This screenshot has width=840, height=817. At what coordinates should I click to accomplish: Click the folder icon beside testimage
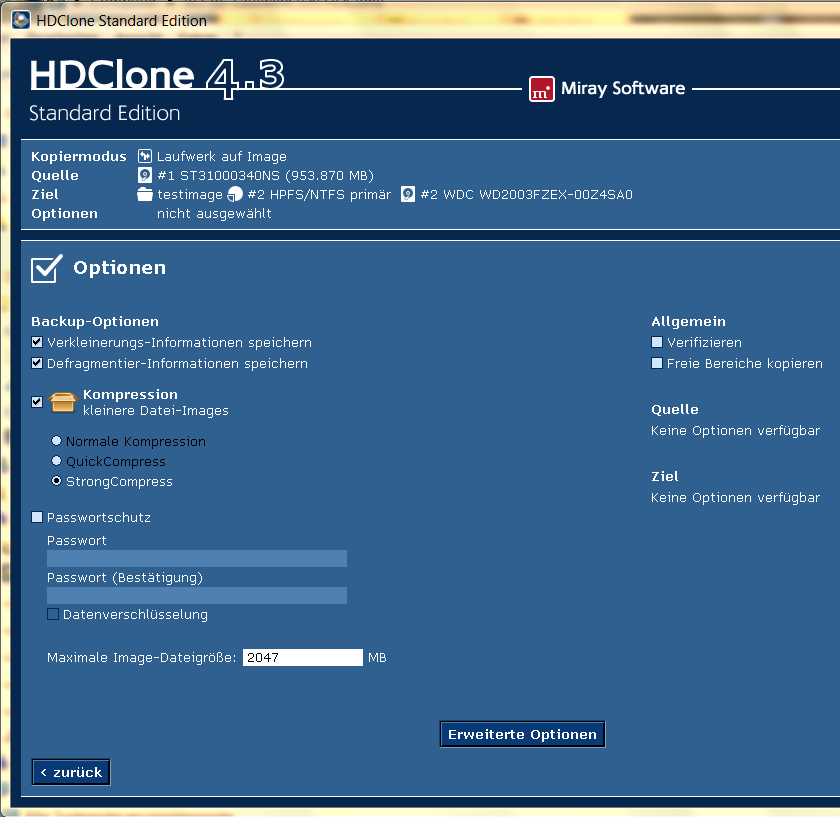(145, 194)
